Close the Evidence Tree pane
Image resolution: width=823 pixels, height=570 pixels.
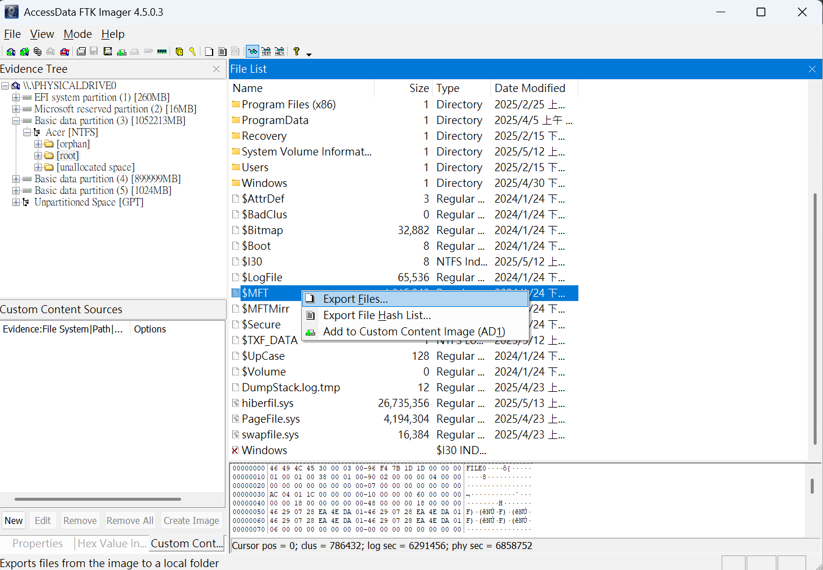[216, 69]
